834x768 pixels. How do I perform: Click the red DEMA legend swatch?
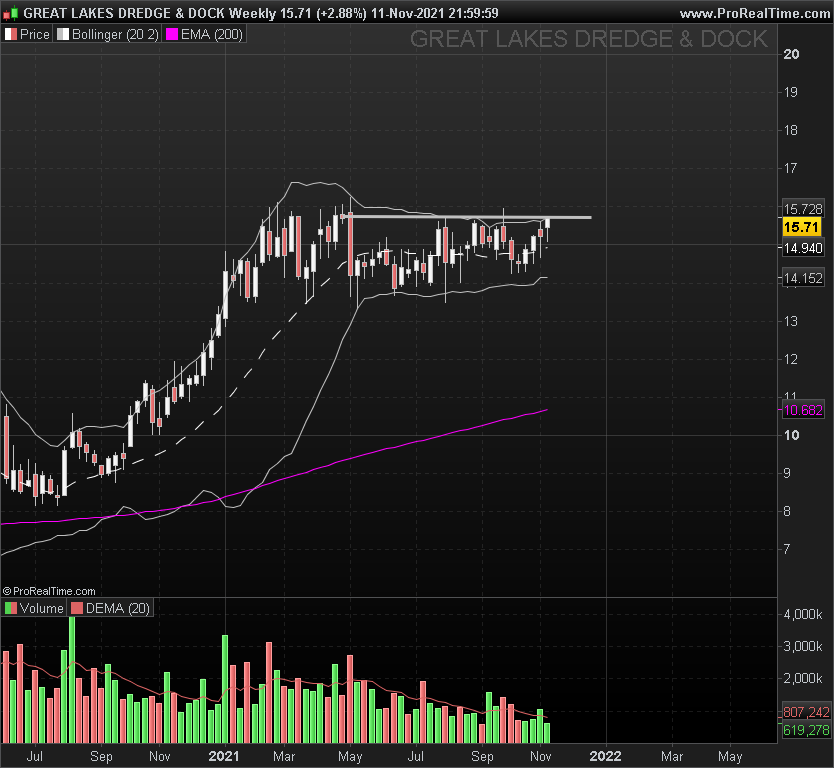click(77, 608)
